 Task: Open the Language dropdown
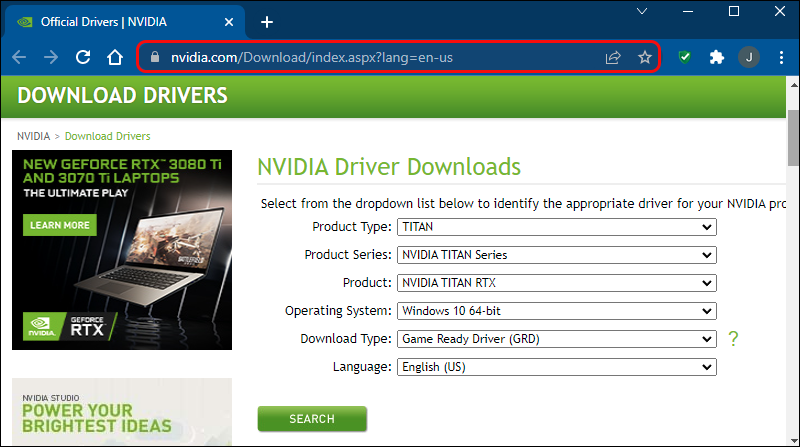point(557,367)
